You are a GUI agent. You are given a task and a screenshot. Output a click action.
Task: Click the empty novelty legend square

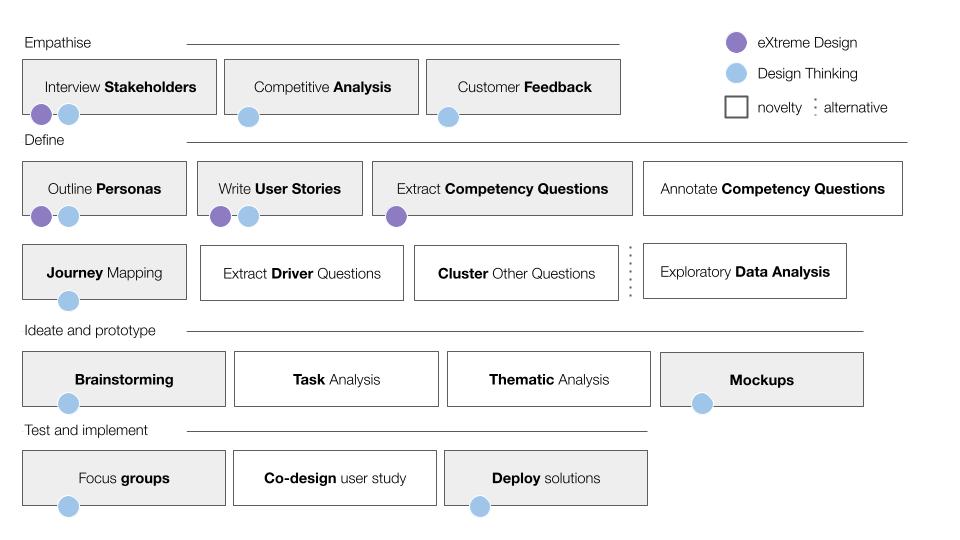pos(736,107)
